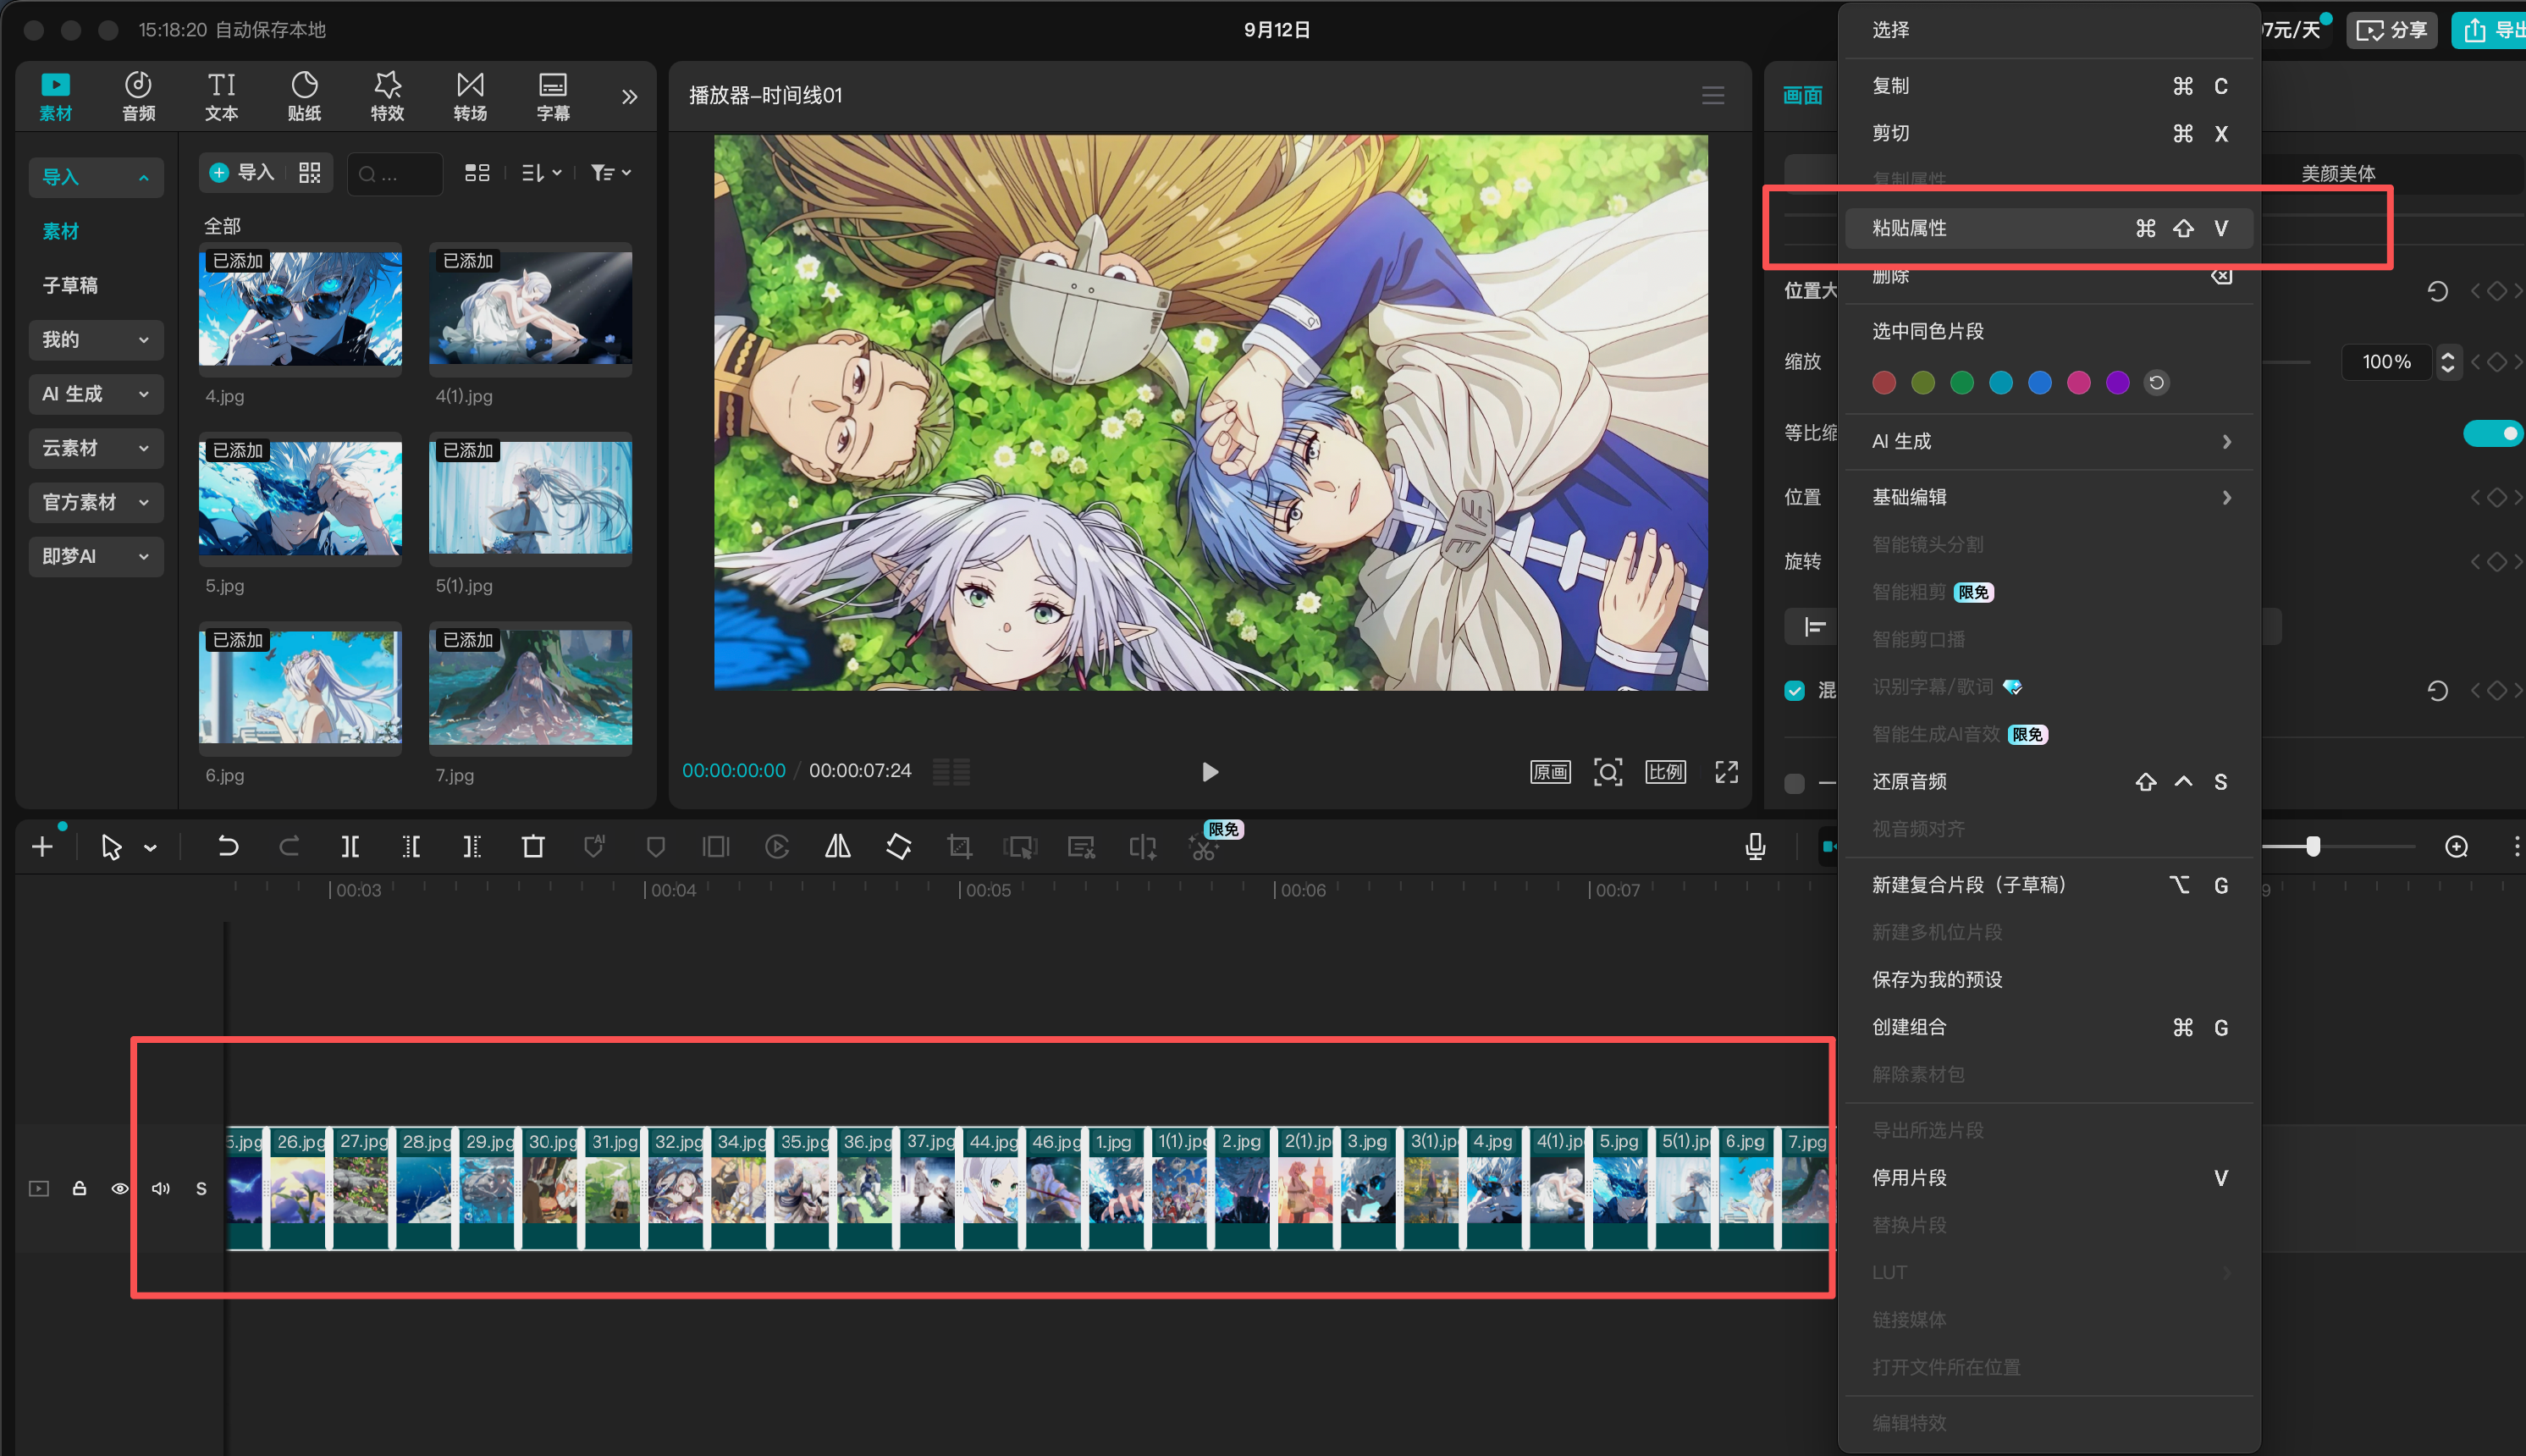
Task: Toggle the S solo track button
Action: [201, 1188]
